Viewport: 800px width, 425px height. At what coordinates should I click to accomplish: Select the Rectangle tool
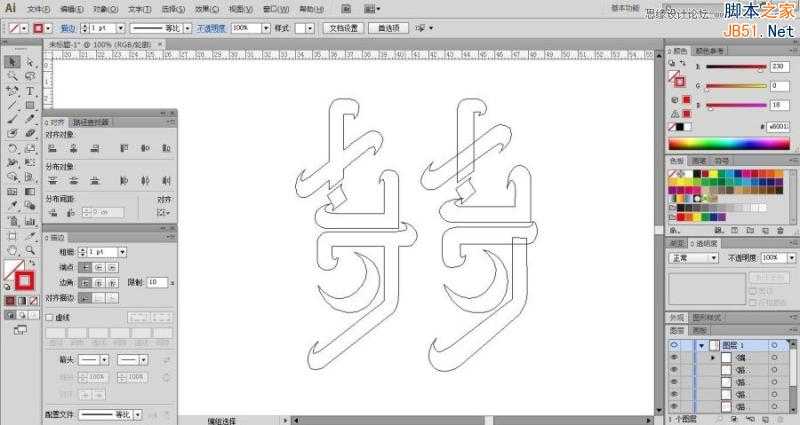(30, 105)
